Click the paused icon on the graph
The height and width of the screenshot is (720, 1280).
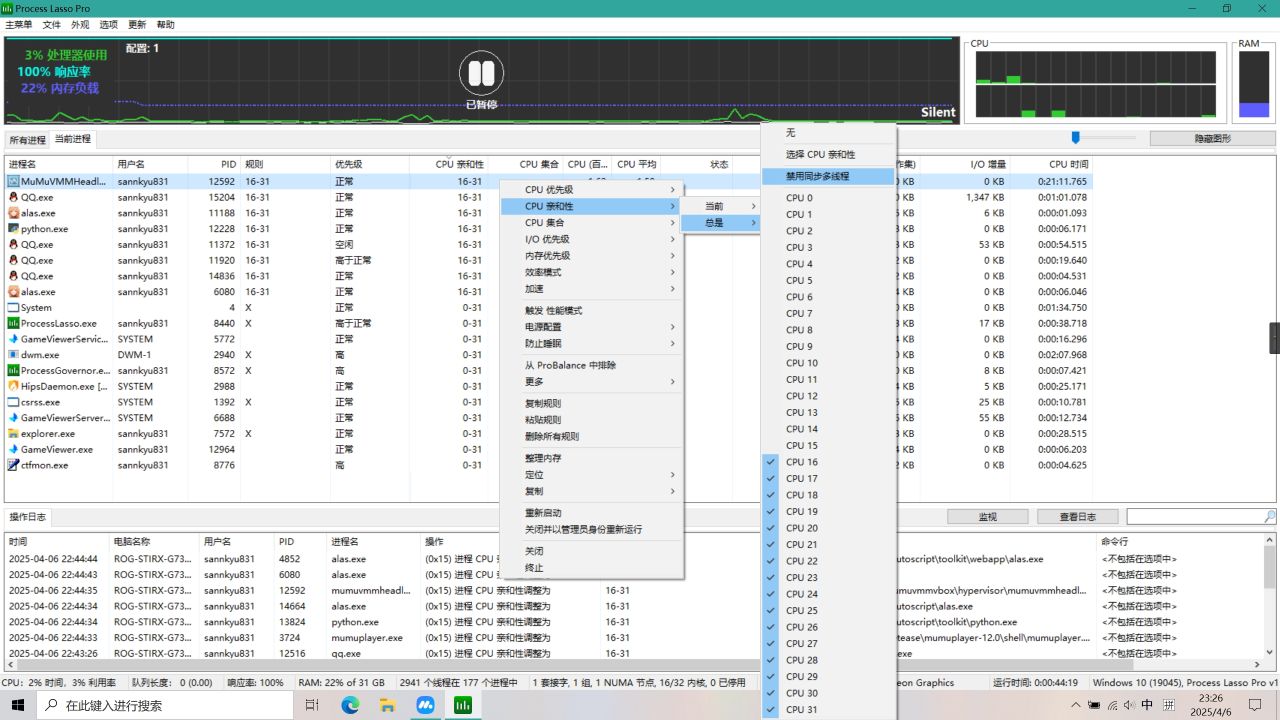tap(481, 73)
